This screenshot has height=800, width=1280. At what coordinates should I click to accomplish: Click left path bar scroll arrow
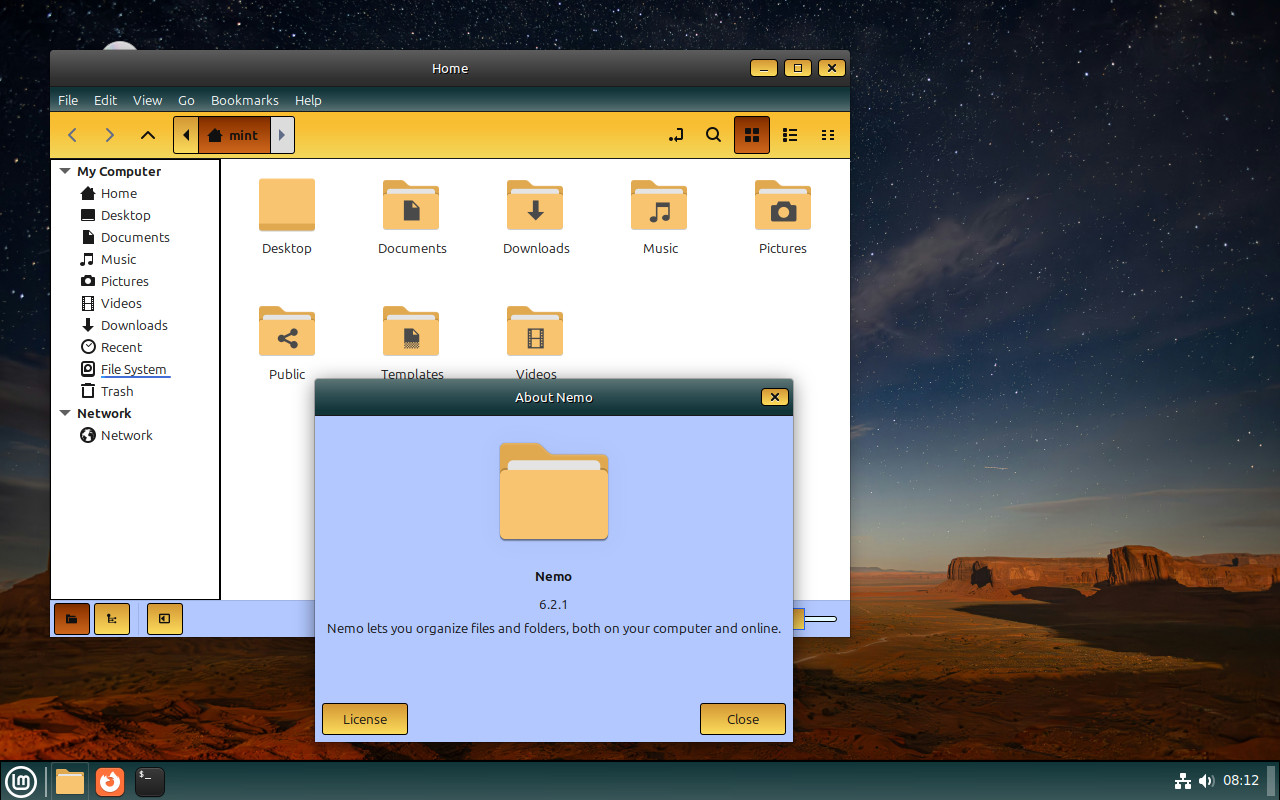[x=186, y=135]
